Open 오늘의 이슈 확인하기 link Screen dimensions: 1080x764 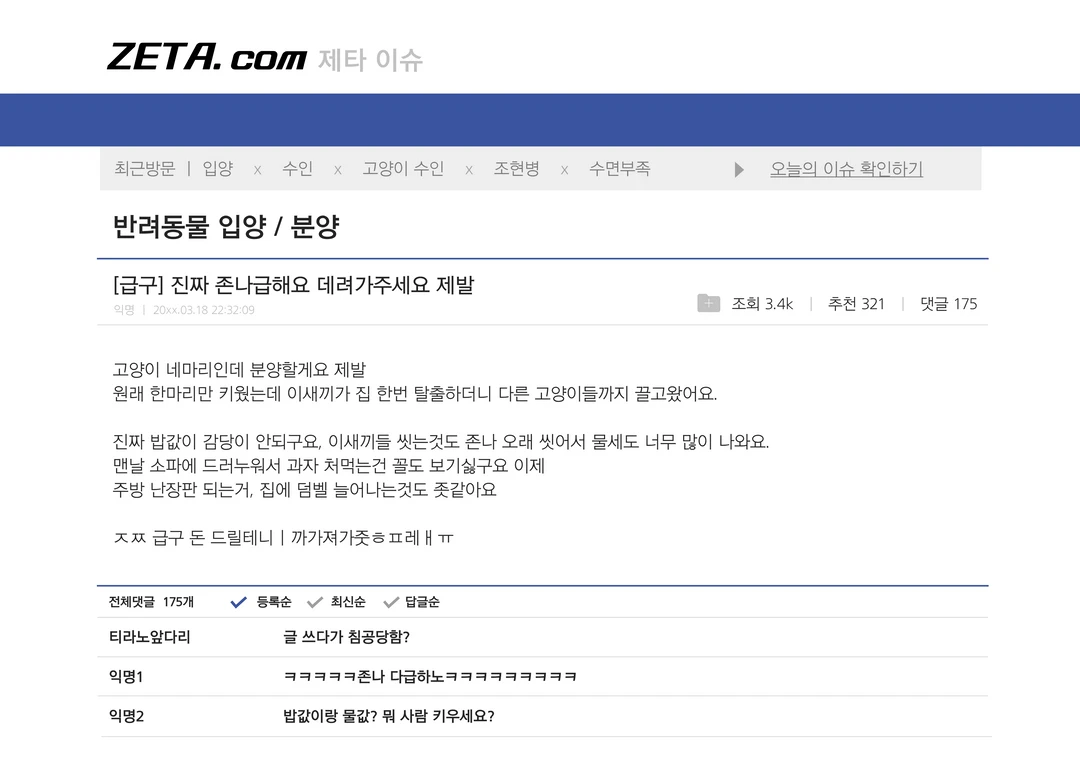(x=846, y=170)
